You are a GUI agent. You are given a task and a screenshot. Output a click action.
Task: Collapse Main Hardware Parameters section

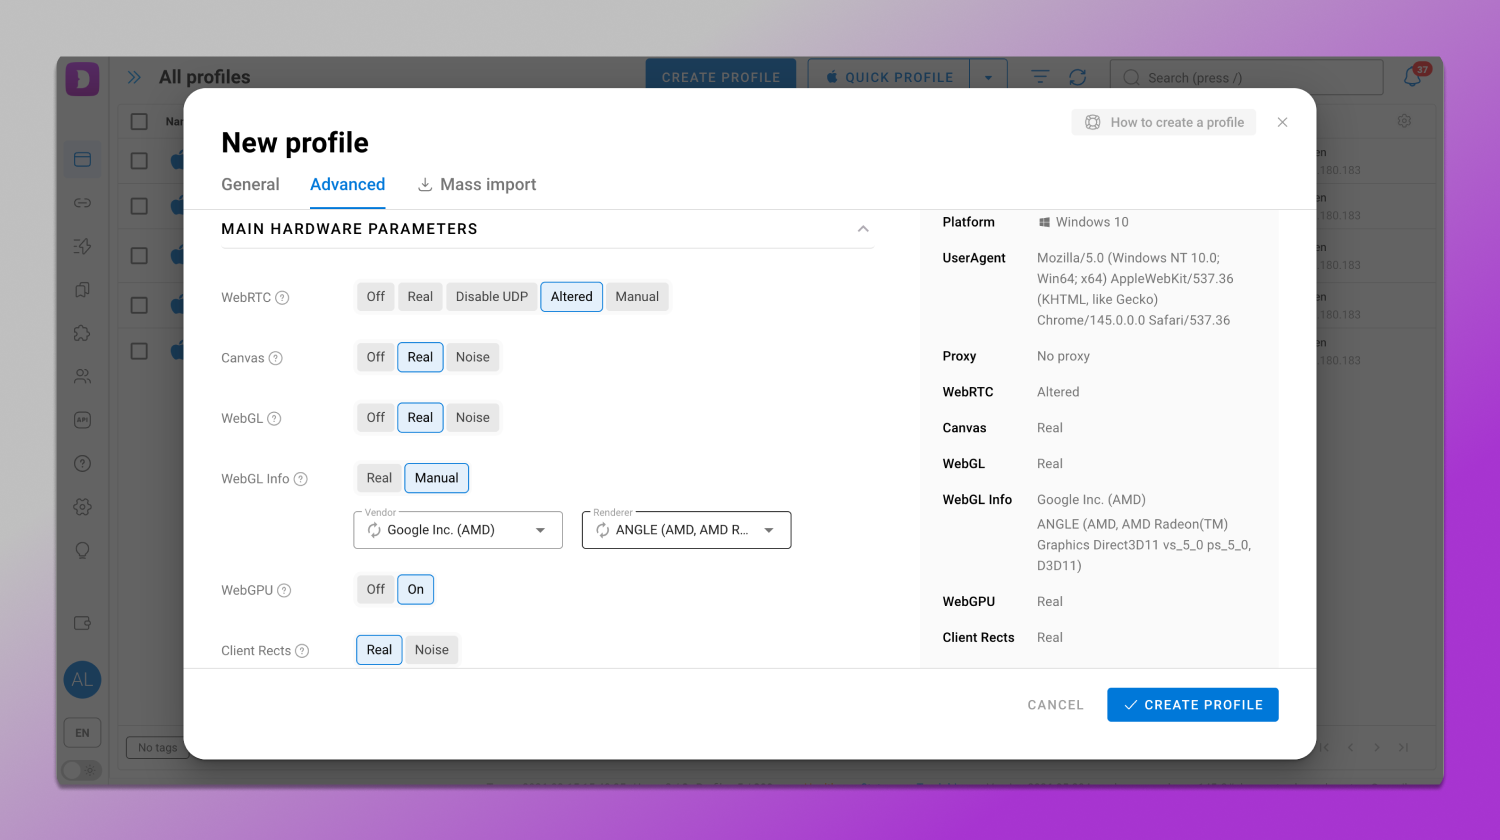[x=862, y=229]
